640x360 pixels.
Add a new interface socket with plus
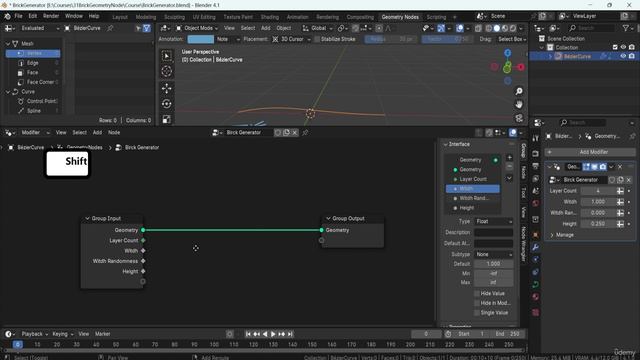[509, 157]
